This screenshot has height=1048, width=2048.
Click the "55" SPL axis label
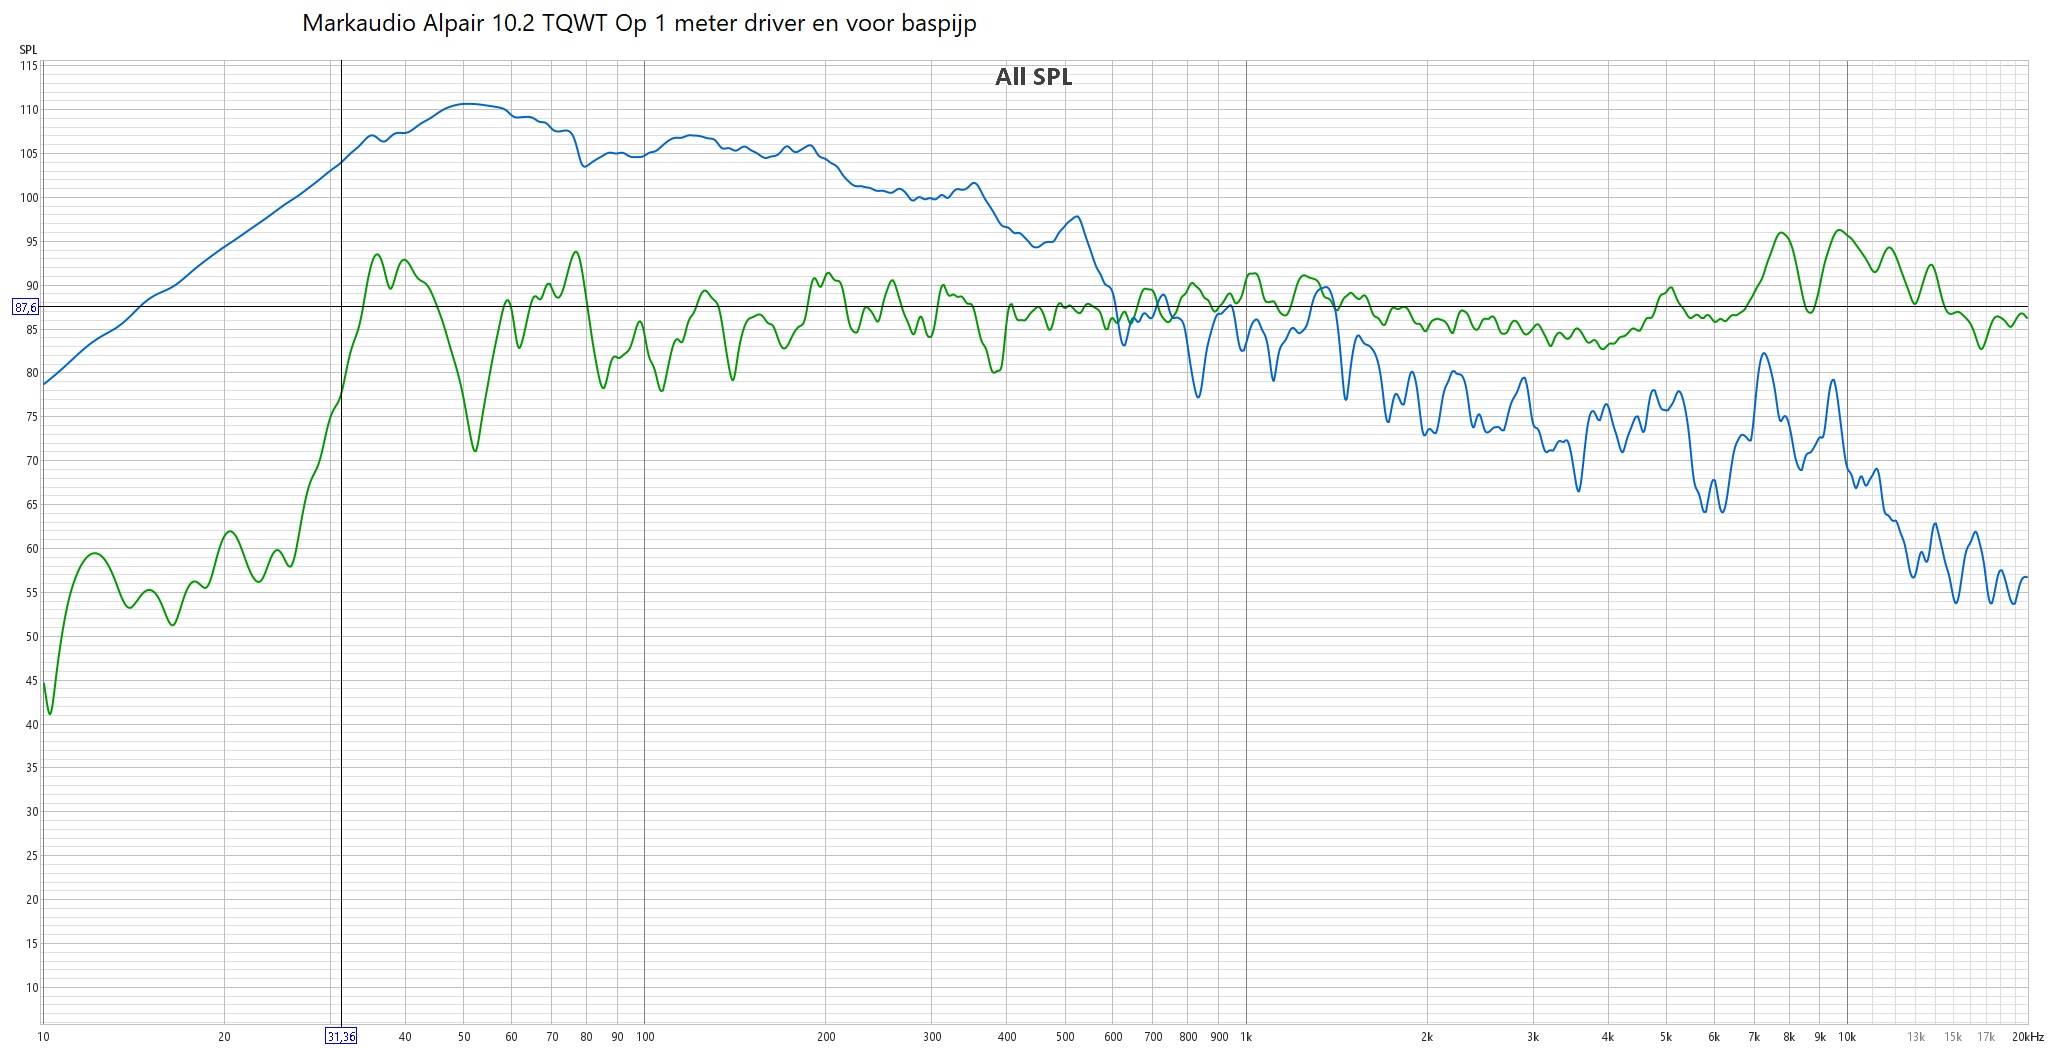[x=32, y=593]
